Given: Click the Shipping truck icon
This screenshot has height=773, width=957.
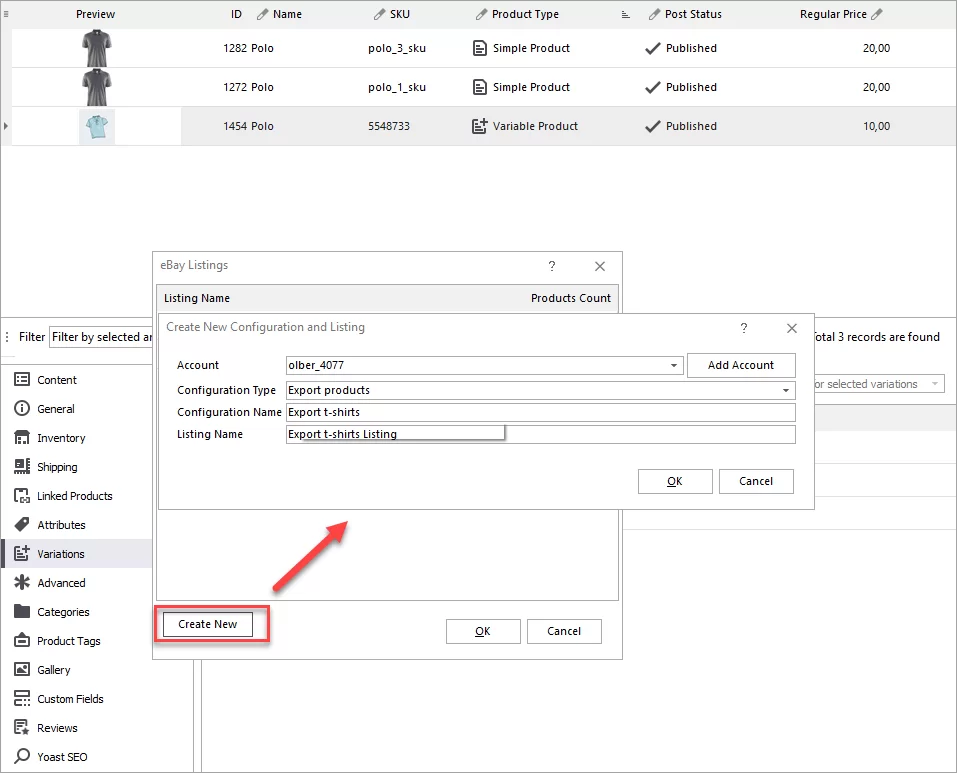Looking at the screenshot, I should 21,467.
